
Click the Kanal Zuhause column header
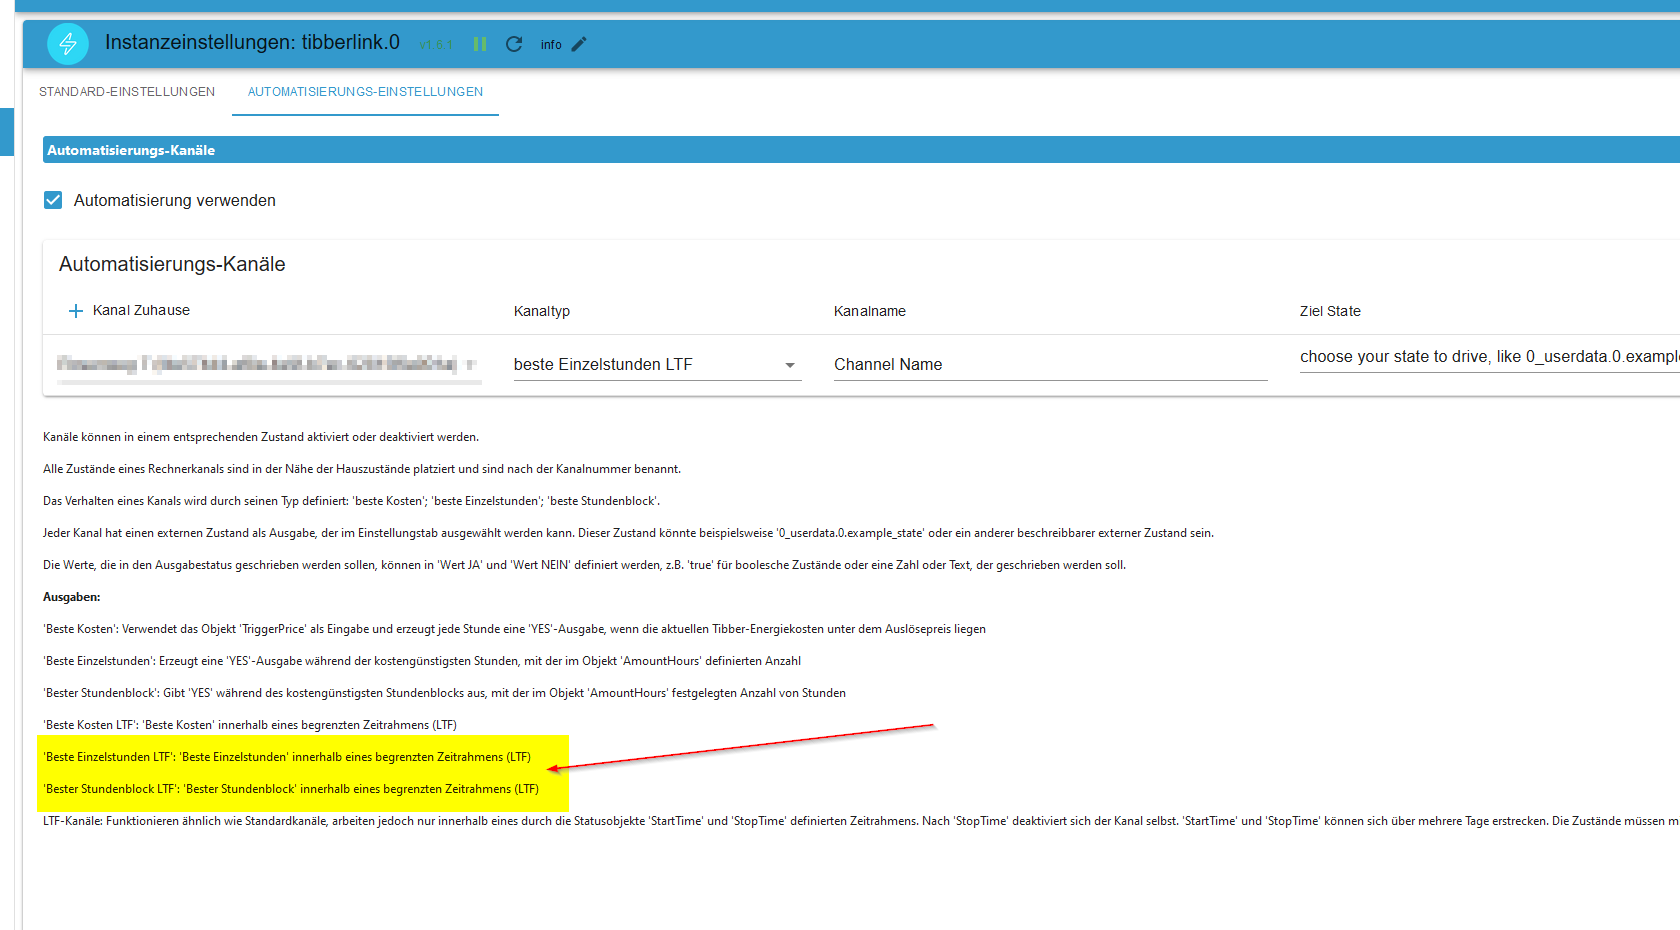click(141, 310)
